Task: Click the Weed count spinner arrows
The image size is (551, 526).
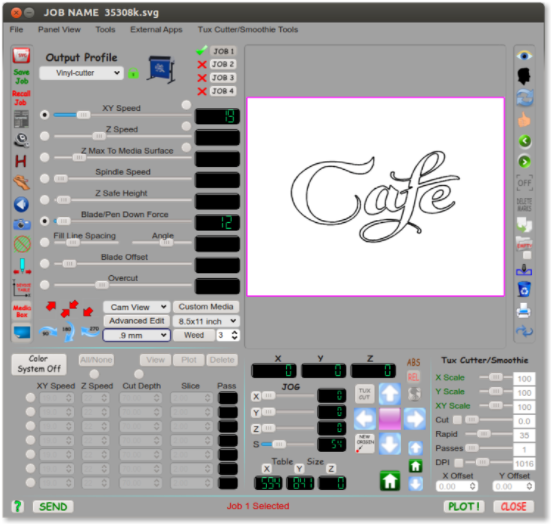Action: pos(235,335)
